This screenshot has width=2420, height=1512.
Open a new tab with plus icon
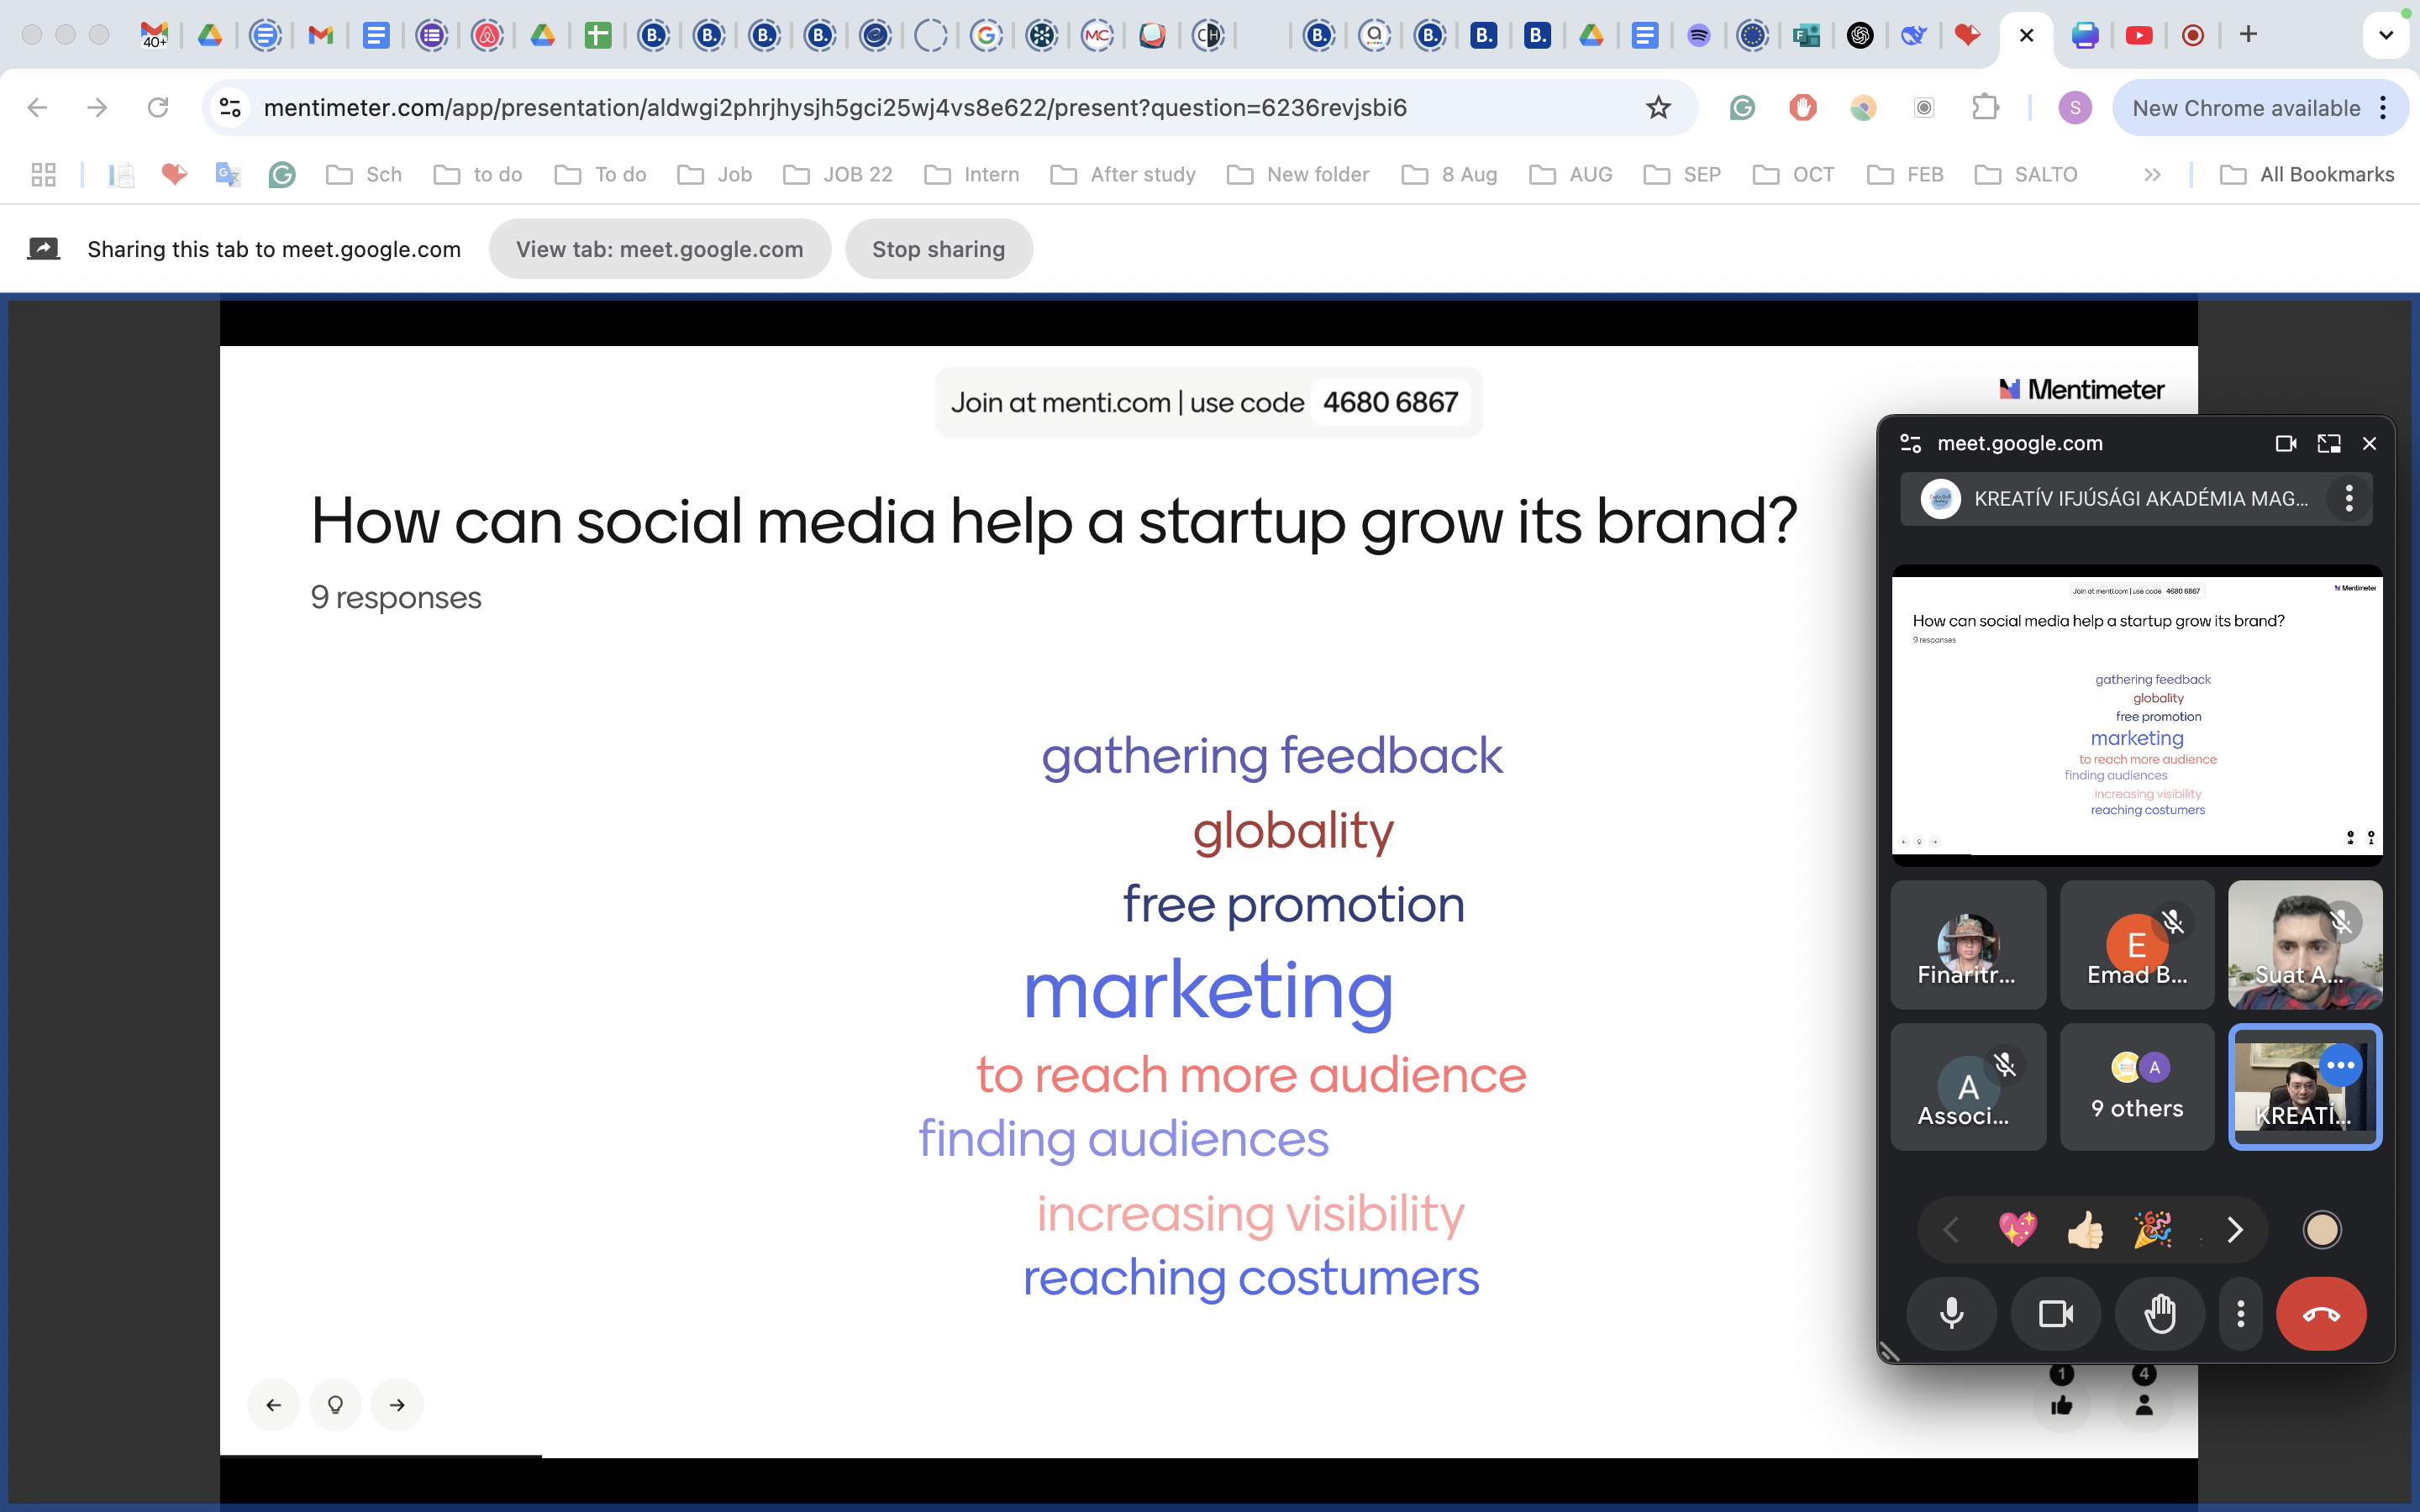[x=2248, y=35]
